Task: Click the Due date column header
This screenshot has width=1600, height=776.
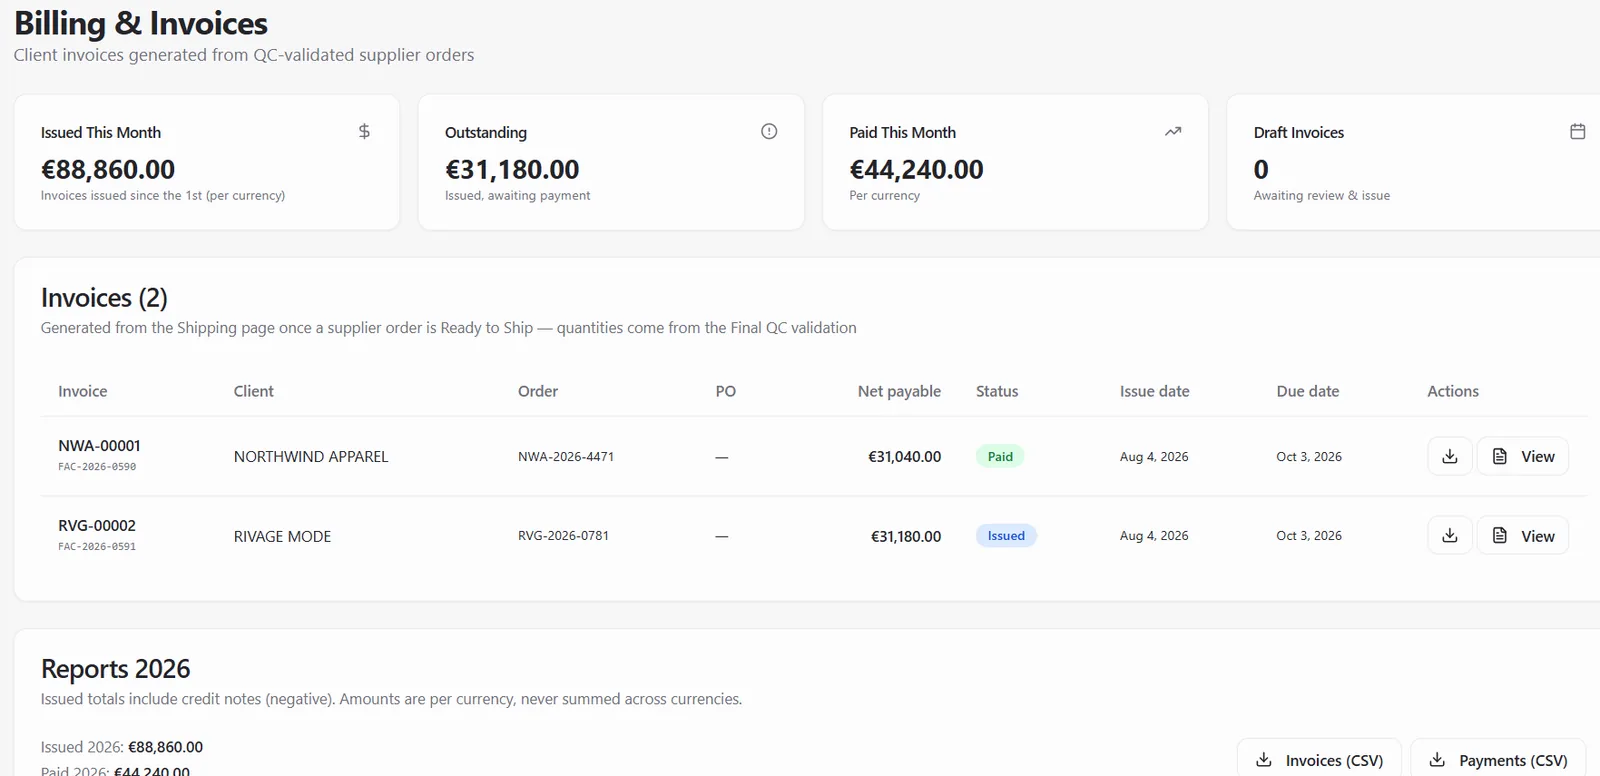Action: click(1308, 391)
